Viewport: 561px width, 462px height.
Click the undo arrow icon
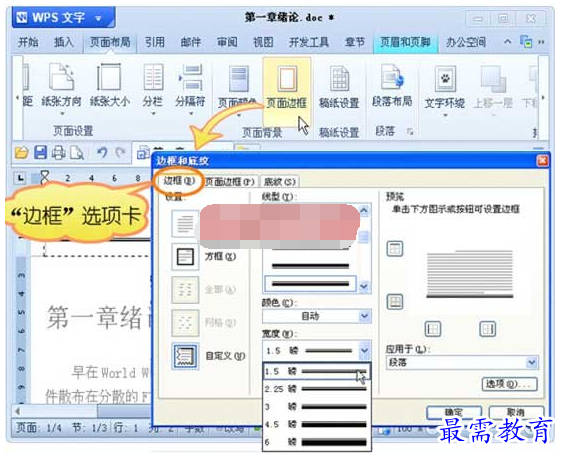pos(102,153)
